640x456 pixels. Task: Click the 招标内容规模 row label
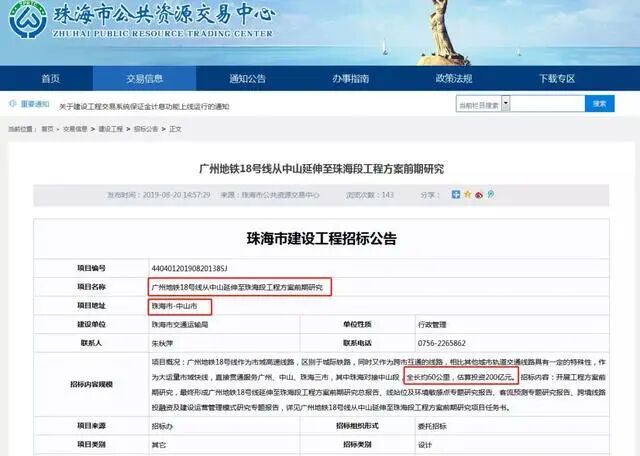click(91, 384)
